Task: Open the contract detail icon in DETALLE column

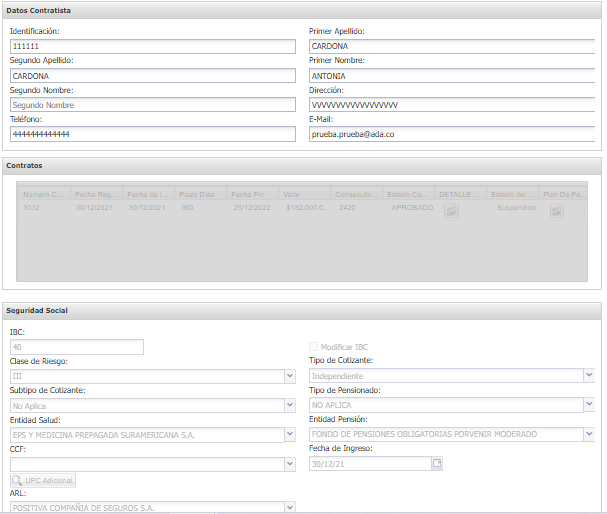Action: tap(451, 210)
